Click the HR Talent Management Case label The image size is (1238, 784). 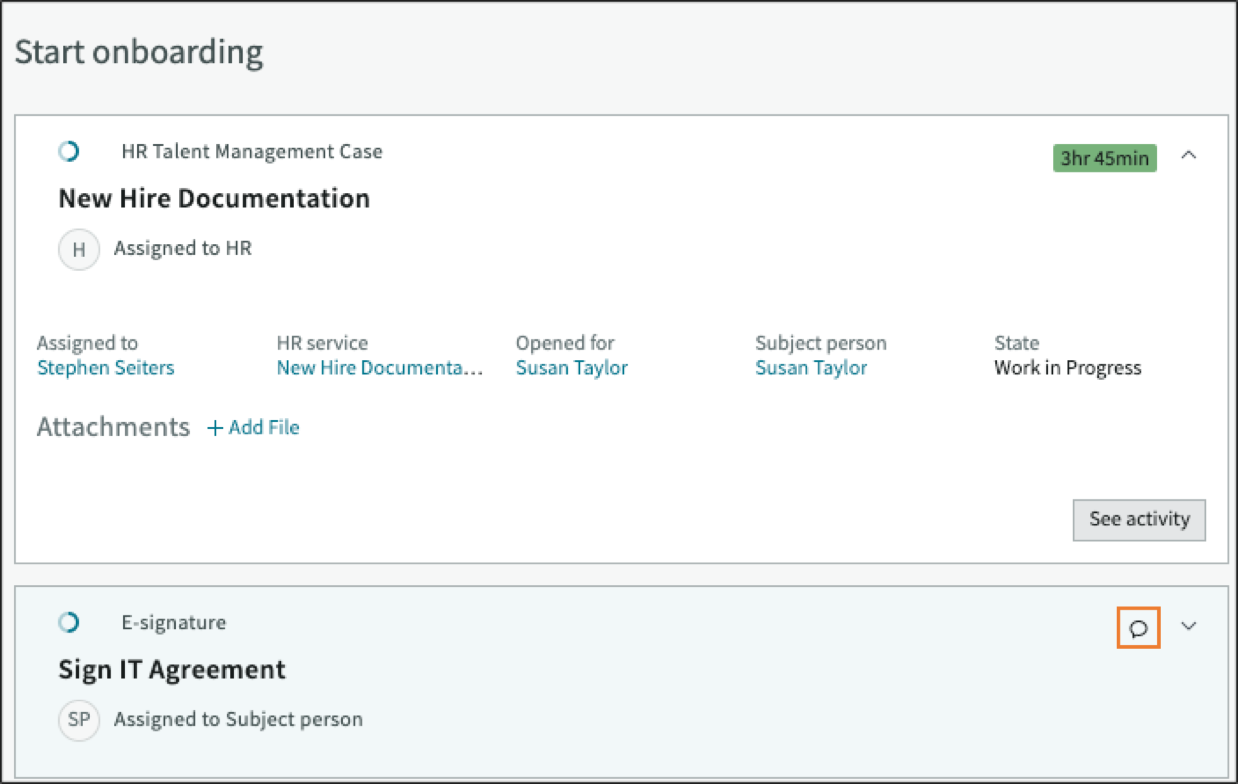click(x=252, y=152)
